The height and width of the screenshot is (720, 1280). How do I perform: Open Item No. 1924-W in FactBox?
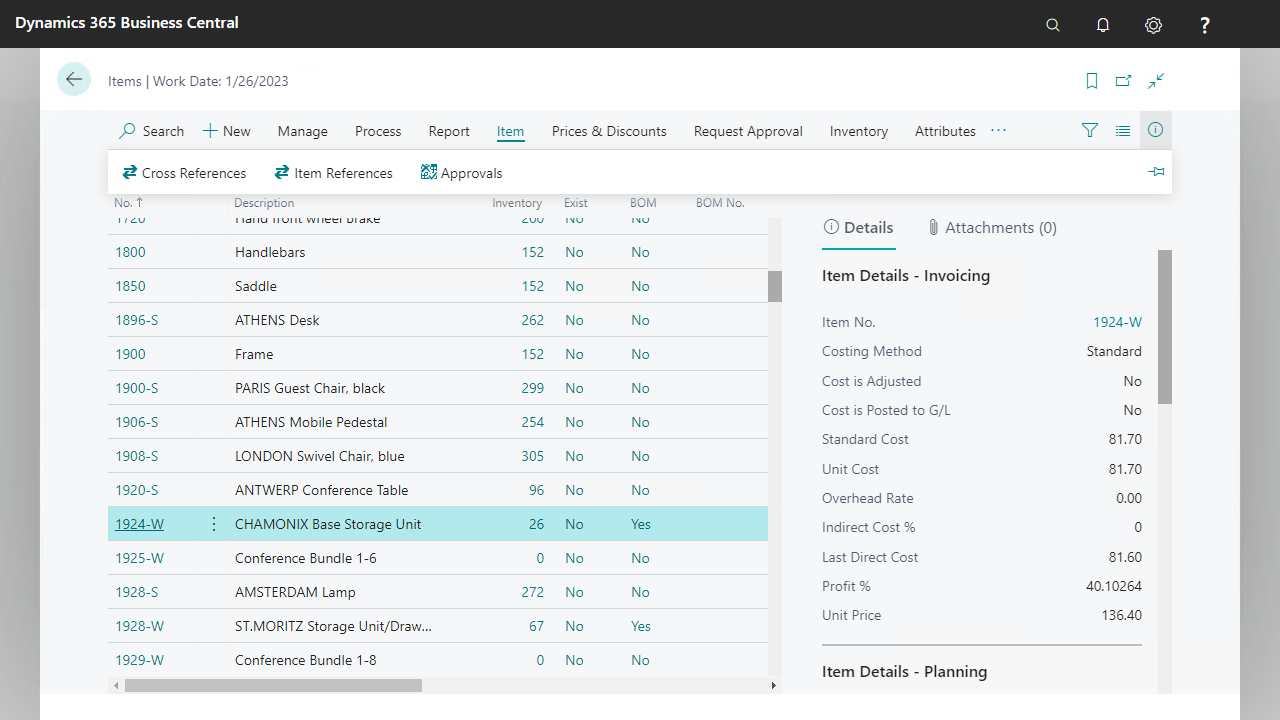(1117, 322)
